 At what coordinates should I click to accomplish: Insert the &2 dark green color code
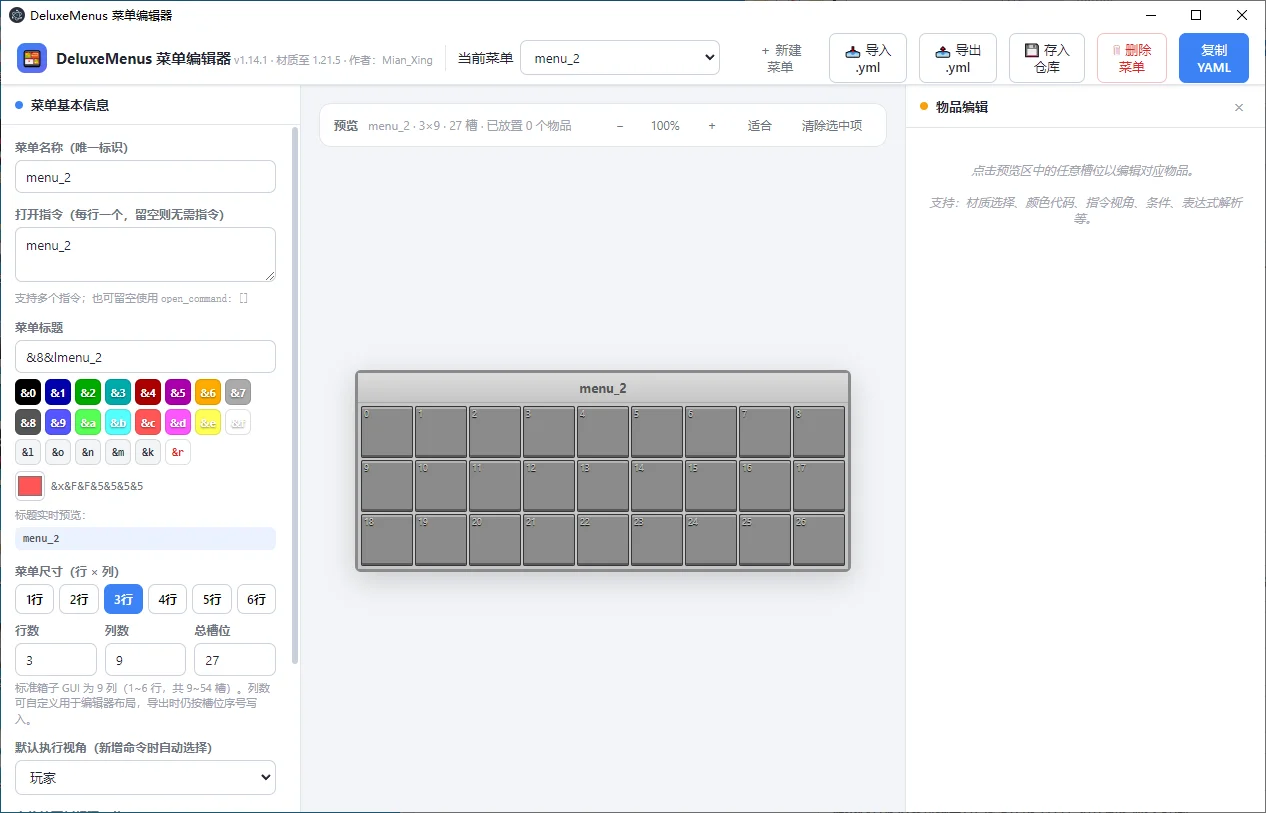[x=88, y=392]
